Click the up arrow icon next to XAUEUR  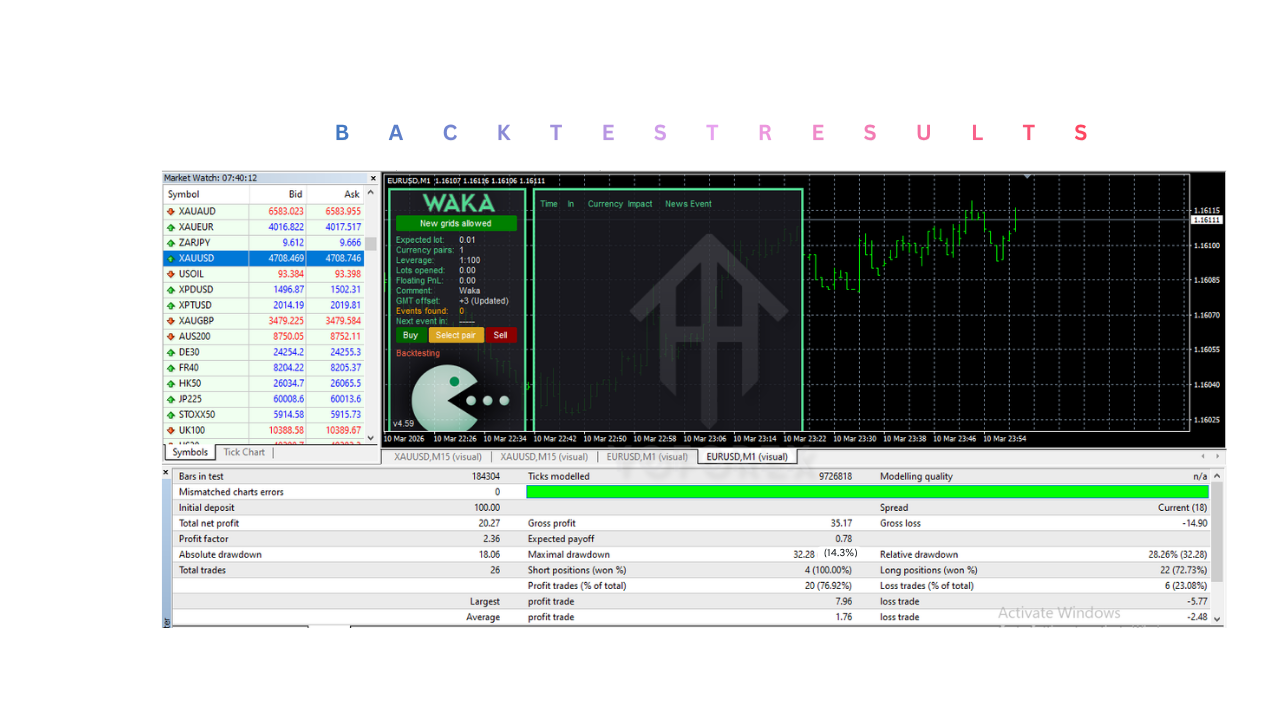(172, 226)
